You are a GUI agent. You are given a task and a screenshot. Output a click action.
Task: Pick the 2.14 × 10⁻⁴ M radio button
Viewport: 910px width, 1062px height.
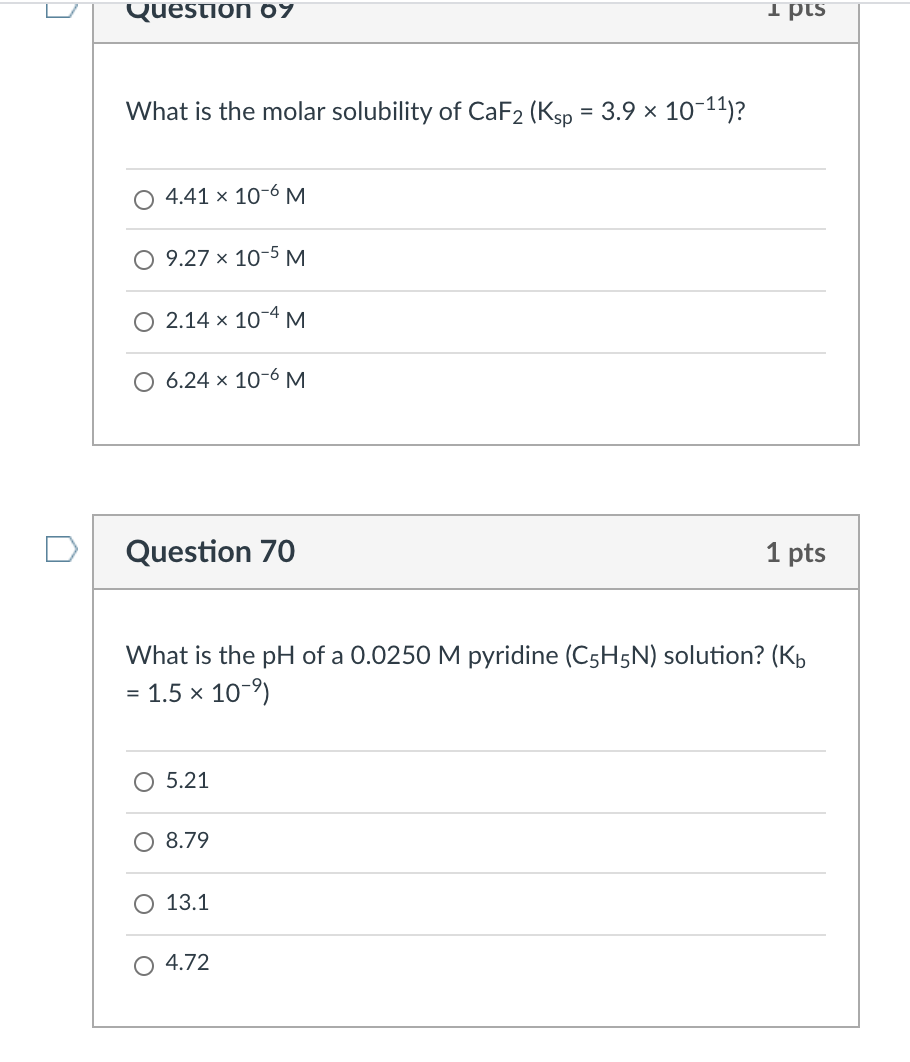coord(144,322)
